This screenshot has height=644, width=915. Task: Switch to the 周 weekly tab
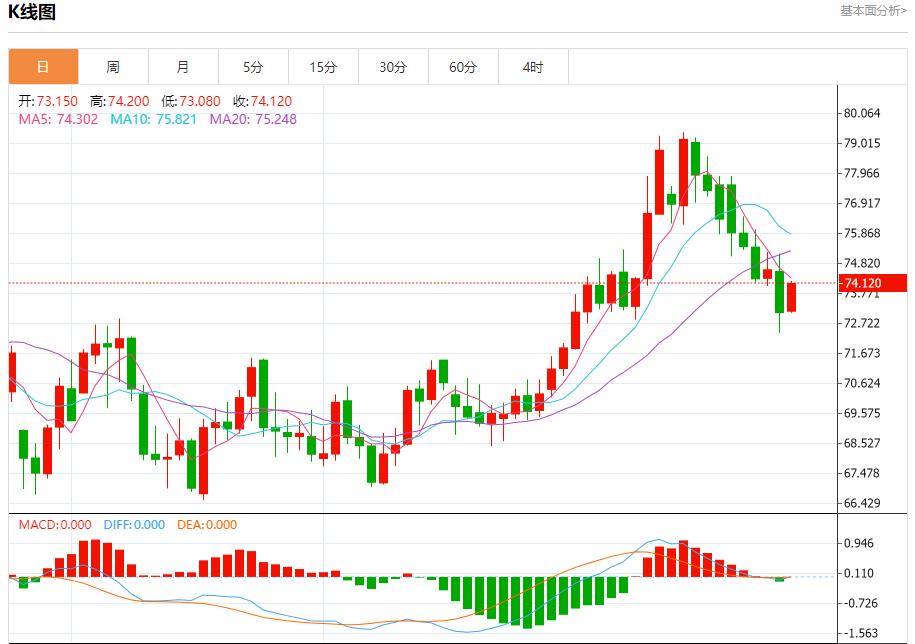pos(113,66)
